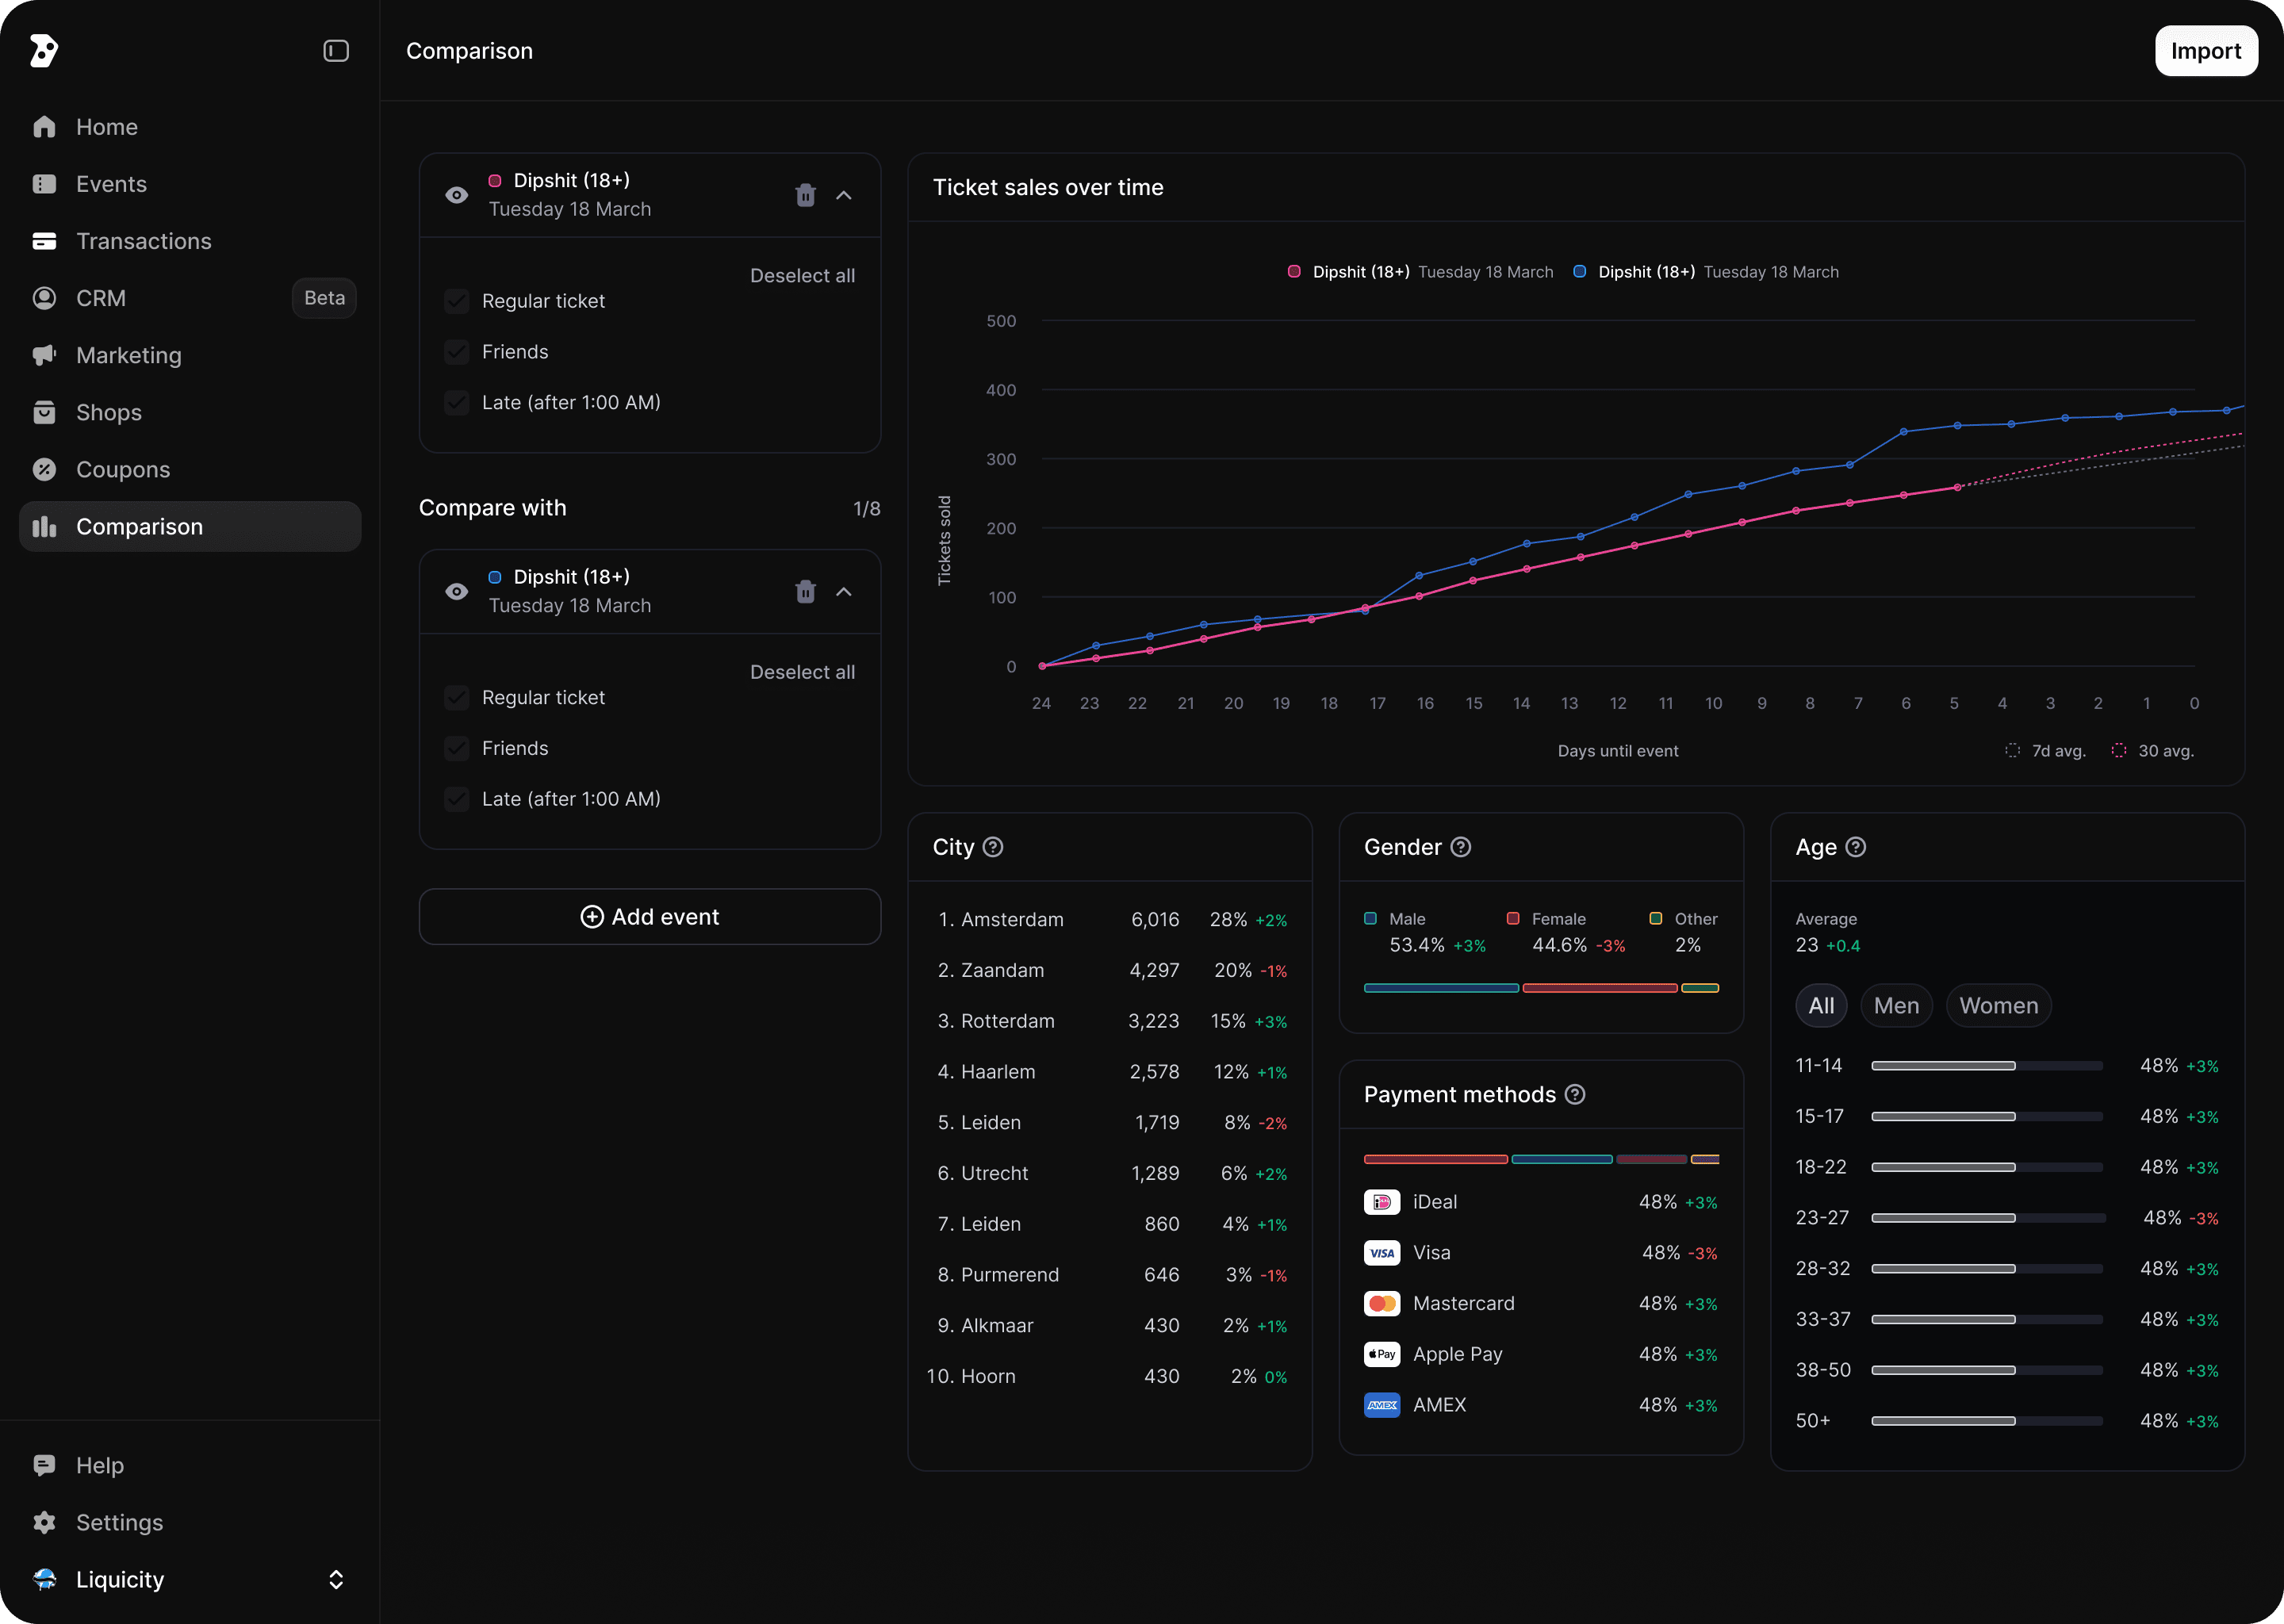Screen dimensions: 2284x1624
Task: Open the City help tooltip icon
Action: pos(993,847)
